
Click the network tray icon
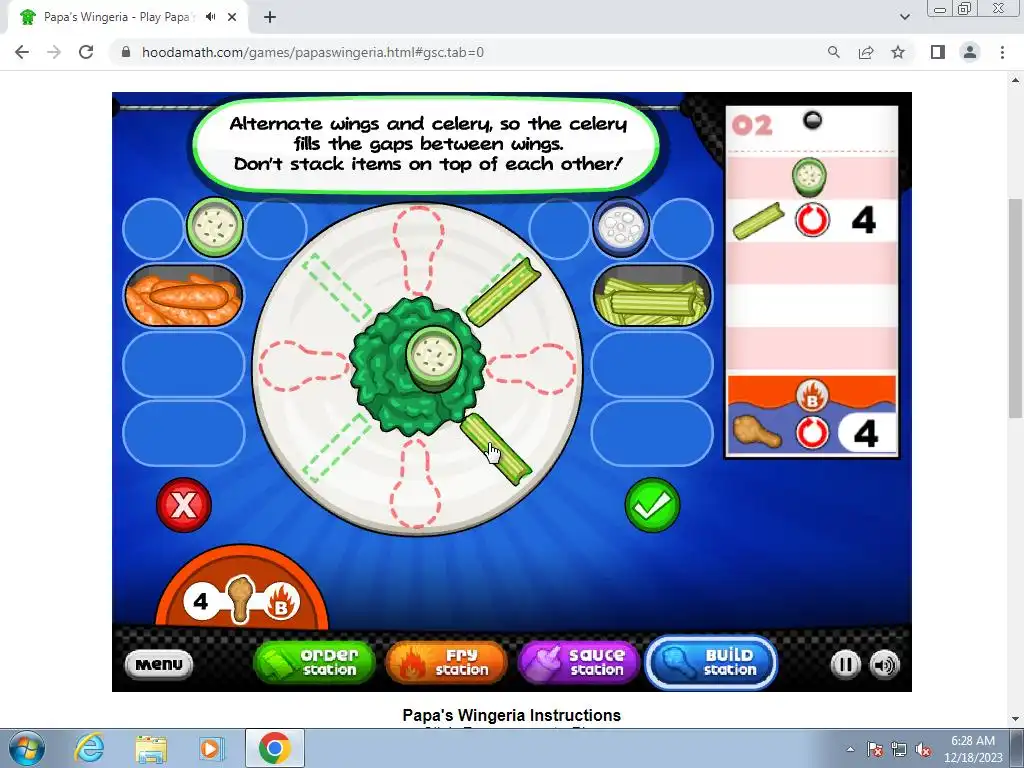coord(899,749)
